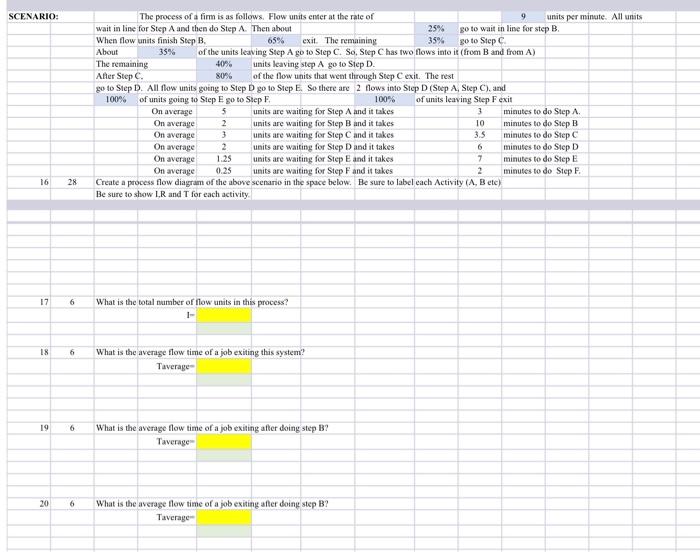Select the 3 minutes value for Step A
Image resolution: width=700 pixels, height=552 pixels.
480,111
